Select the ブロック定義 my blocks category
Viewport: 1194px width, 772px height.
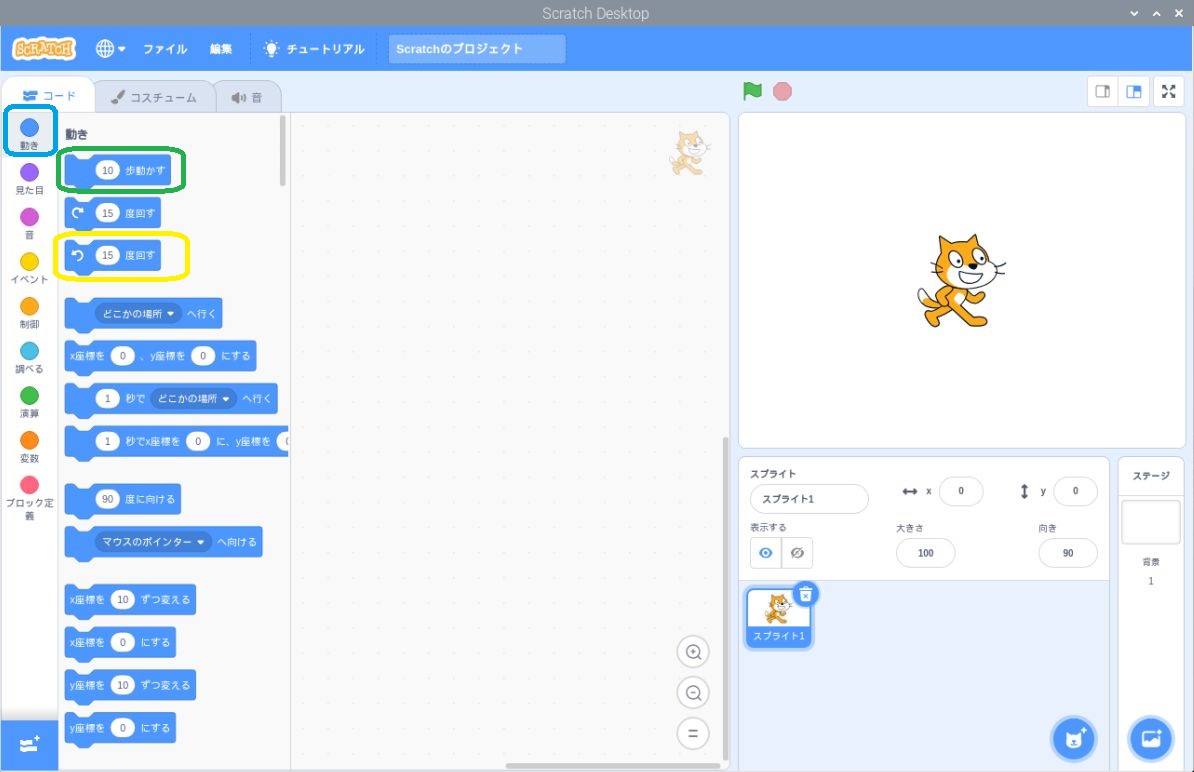(x=30, y=498)
